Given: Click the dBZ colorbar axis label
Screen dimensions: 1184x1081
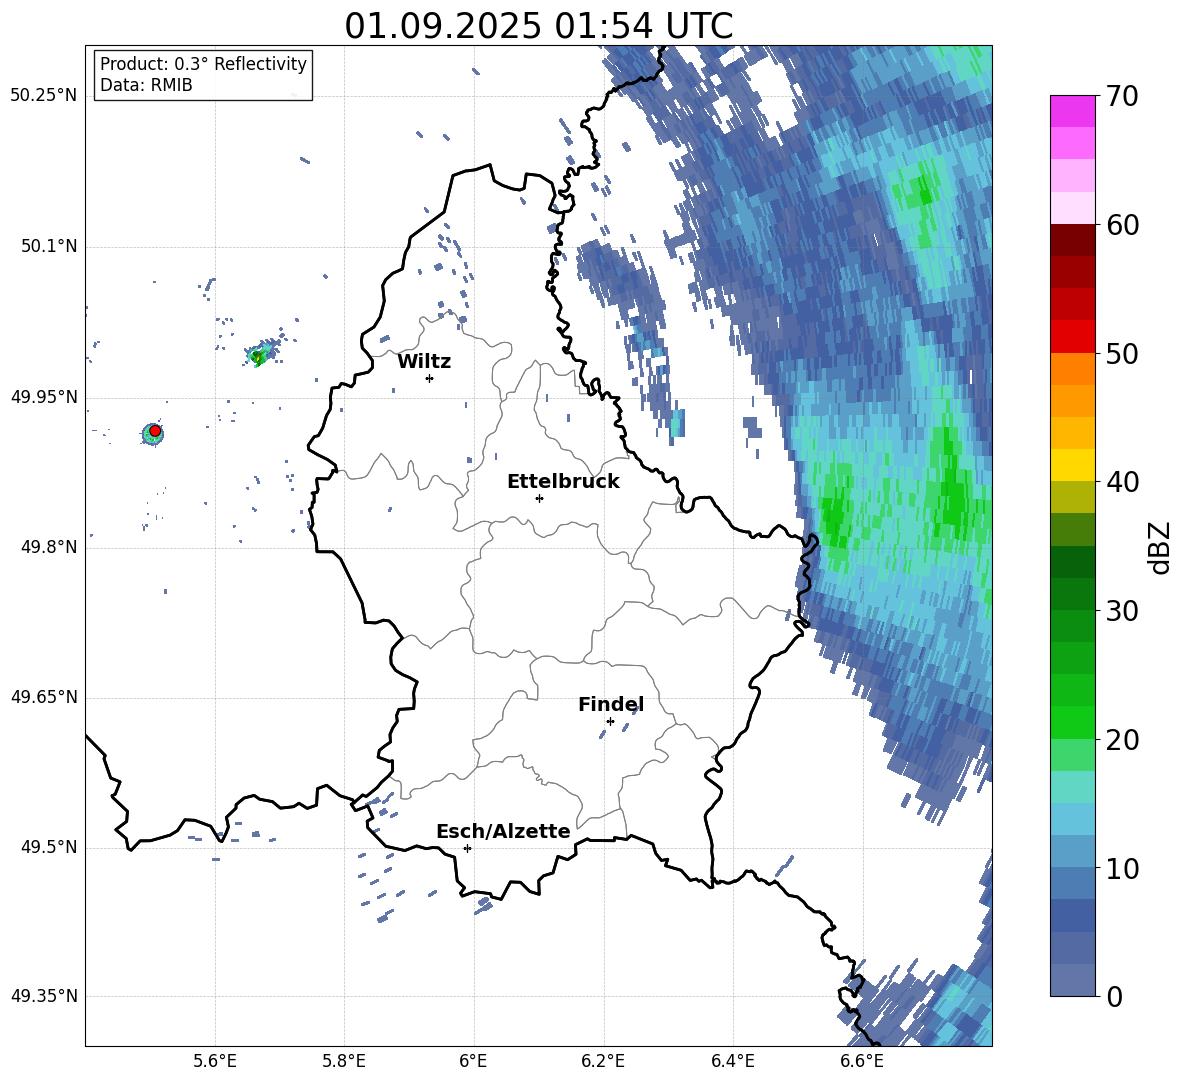Looking at the screenshot, I should click(x=1161, y=547).
